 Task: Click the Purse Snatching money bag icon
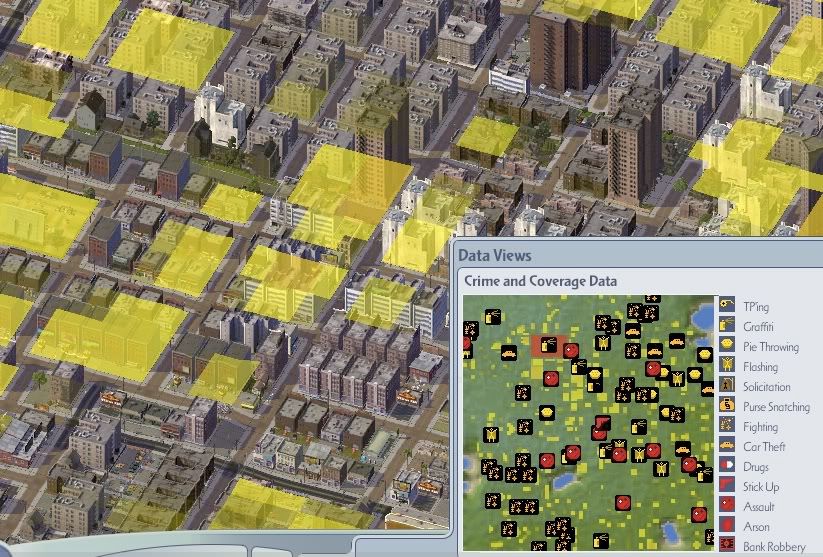[727, 405]
